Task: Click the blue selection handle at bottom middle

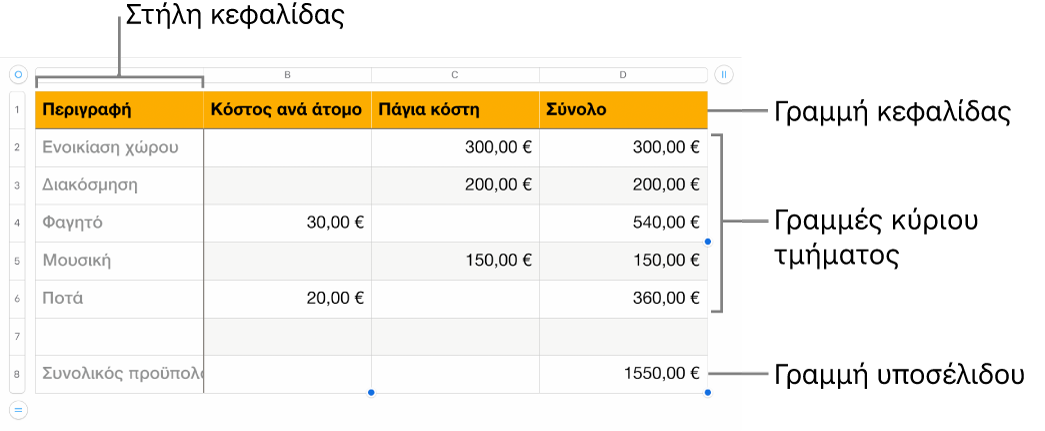Action: click(x=371, y=393)
